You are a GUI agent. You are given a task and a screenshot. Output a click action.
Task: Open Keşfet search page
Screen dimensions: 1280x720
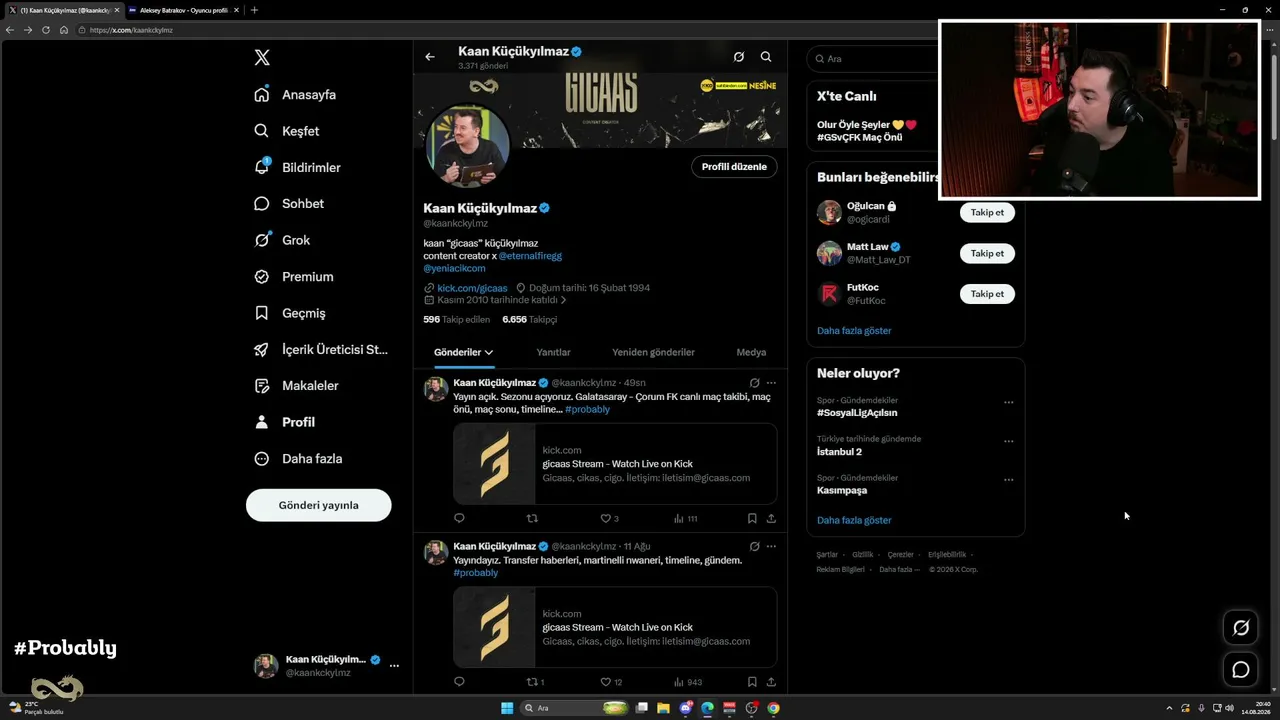pos(287,131)
